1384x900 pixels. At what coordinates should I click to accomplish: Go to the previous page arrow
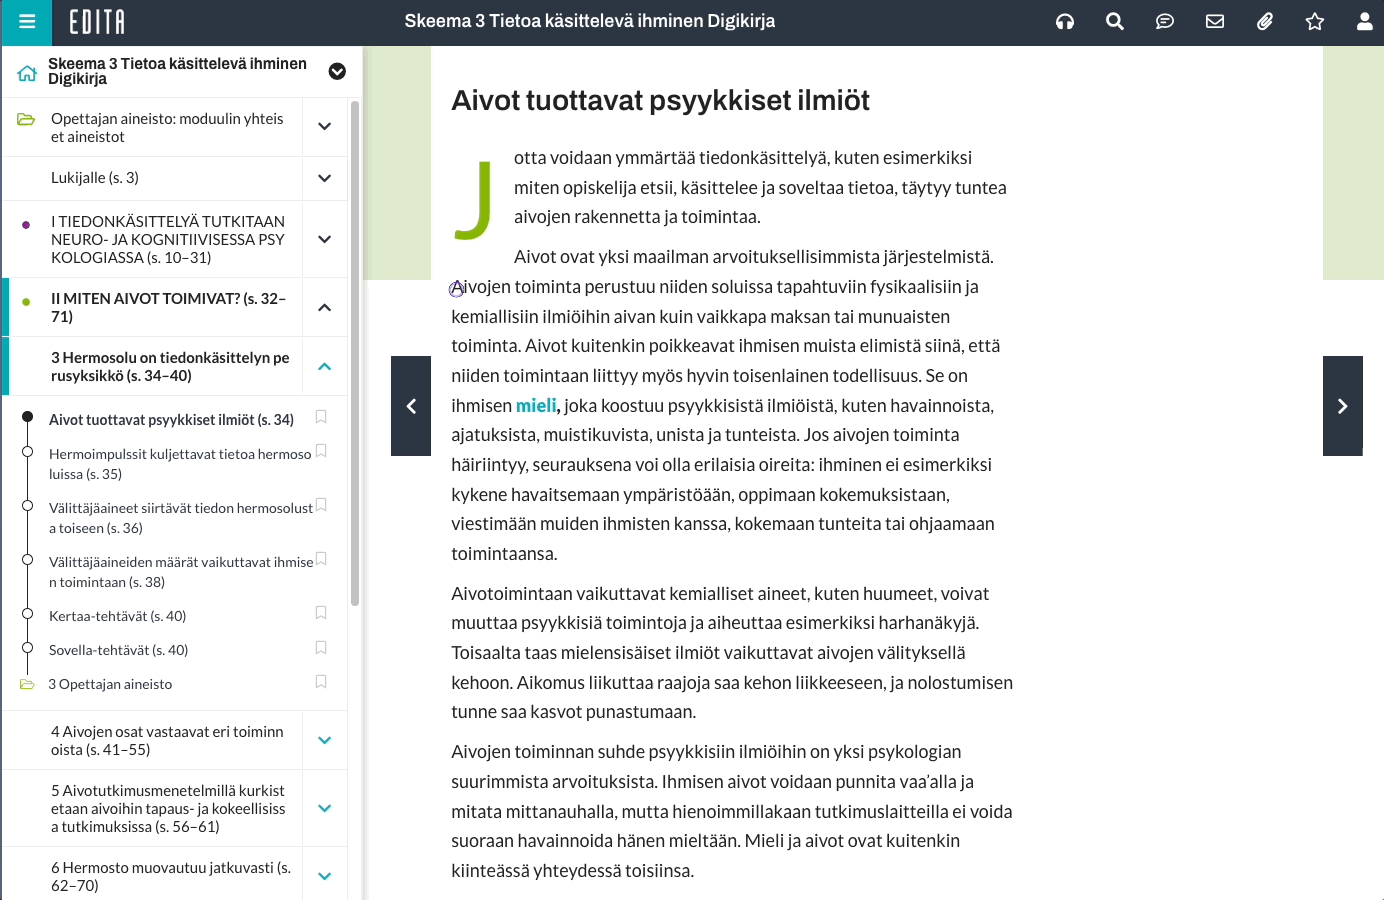tap(411, 406)
